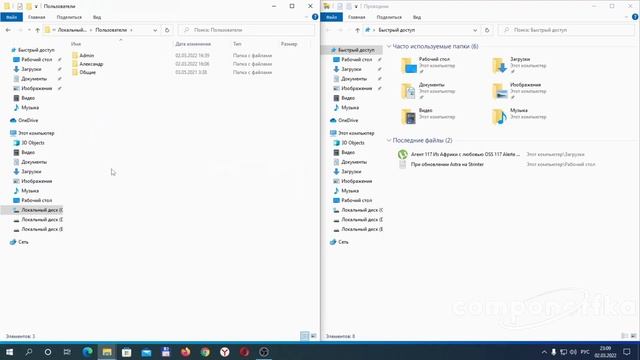Open Поделиться tab in left window

pos(69,17)
